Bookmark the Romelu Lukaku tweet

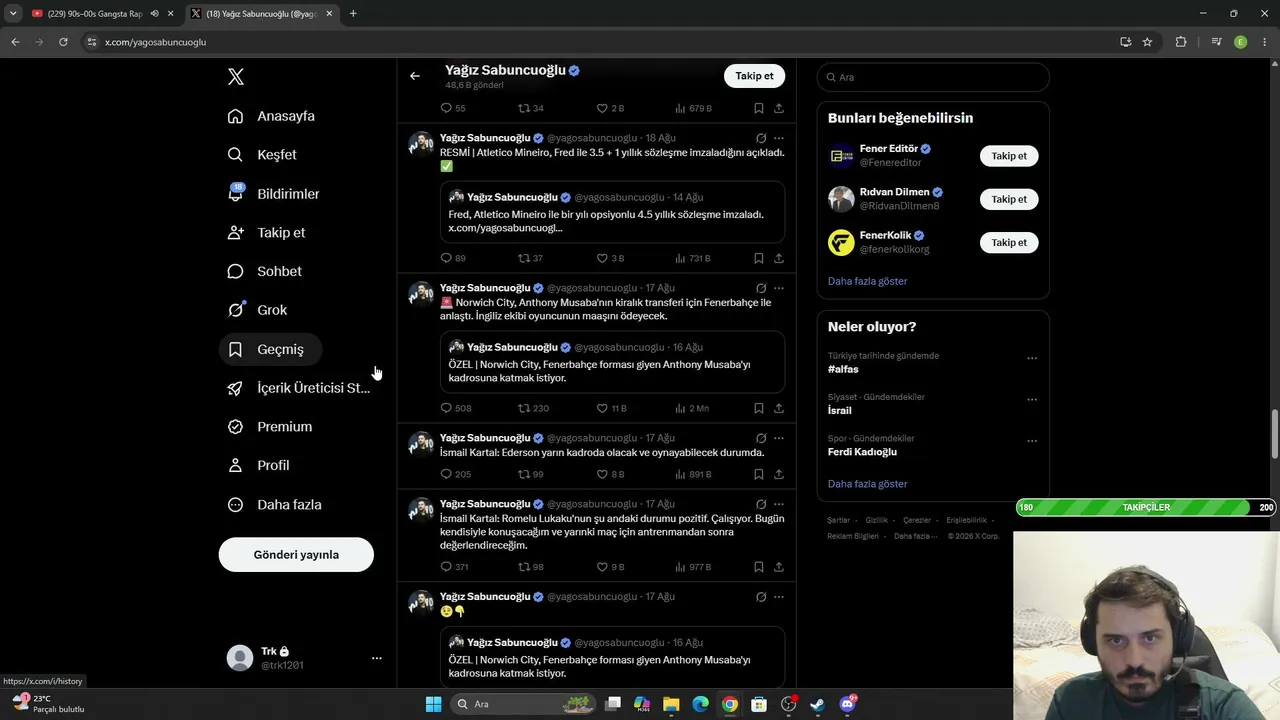tap(758, 567)
